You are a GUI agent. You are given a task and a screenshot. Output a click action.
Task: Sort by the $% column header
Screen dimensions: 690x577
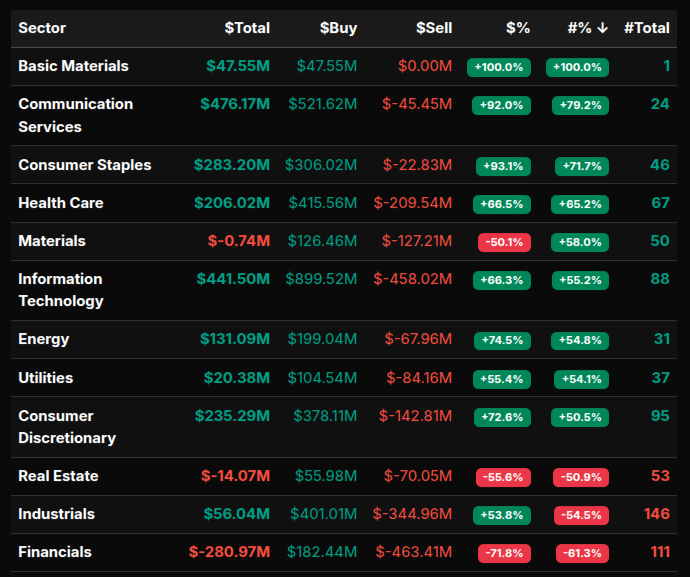point(517,28)
